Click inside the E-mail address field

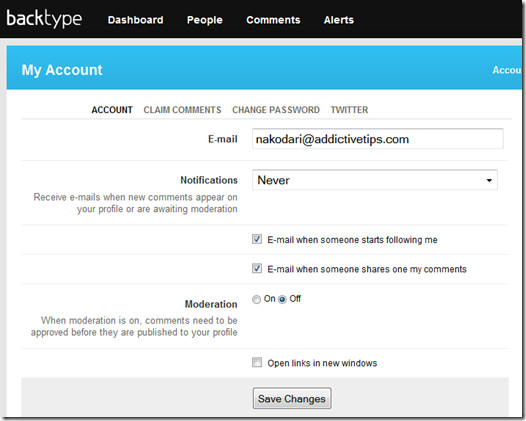378,139
